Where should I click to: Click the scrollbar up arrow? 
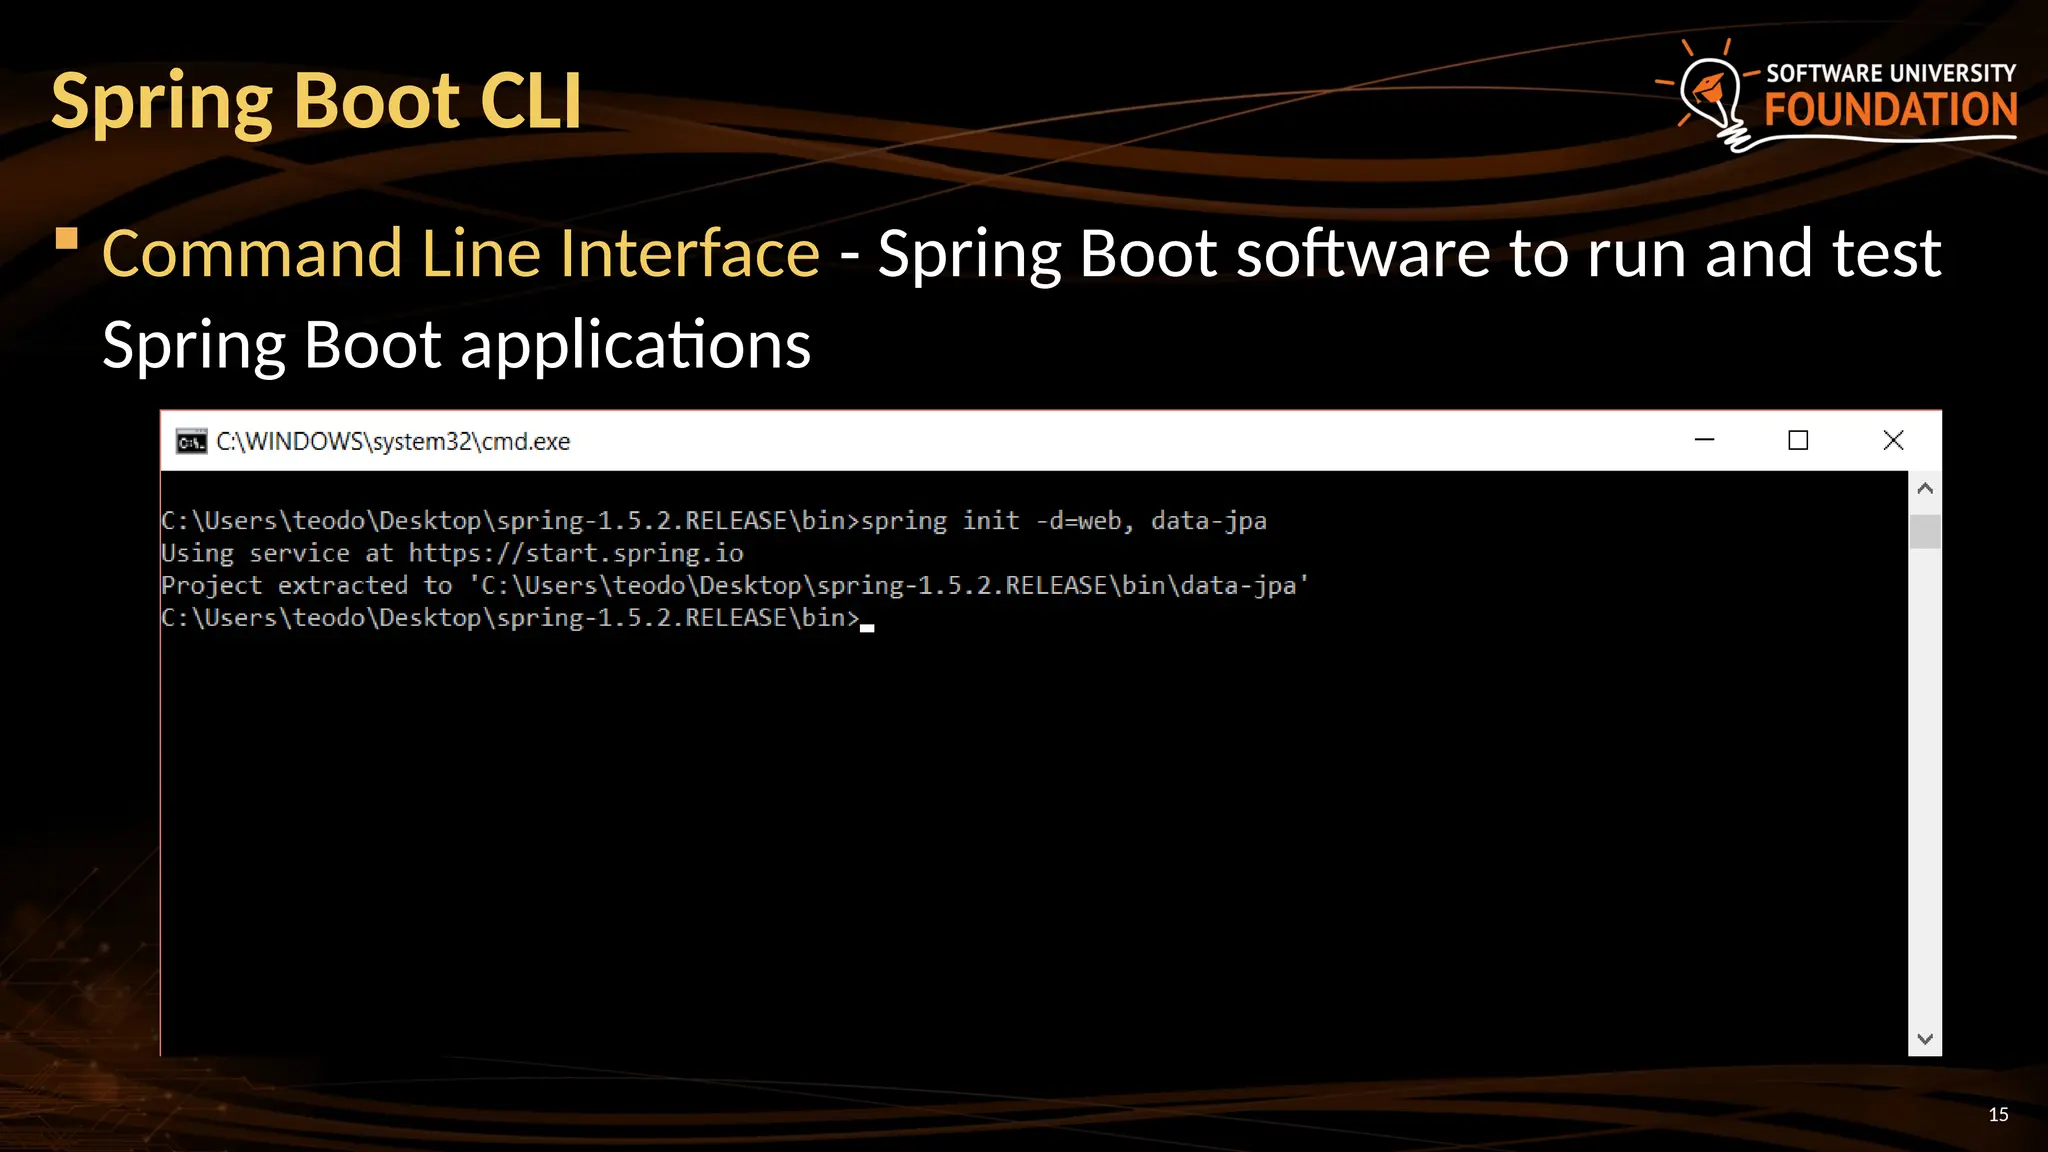(1924, 489)
